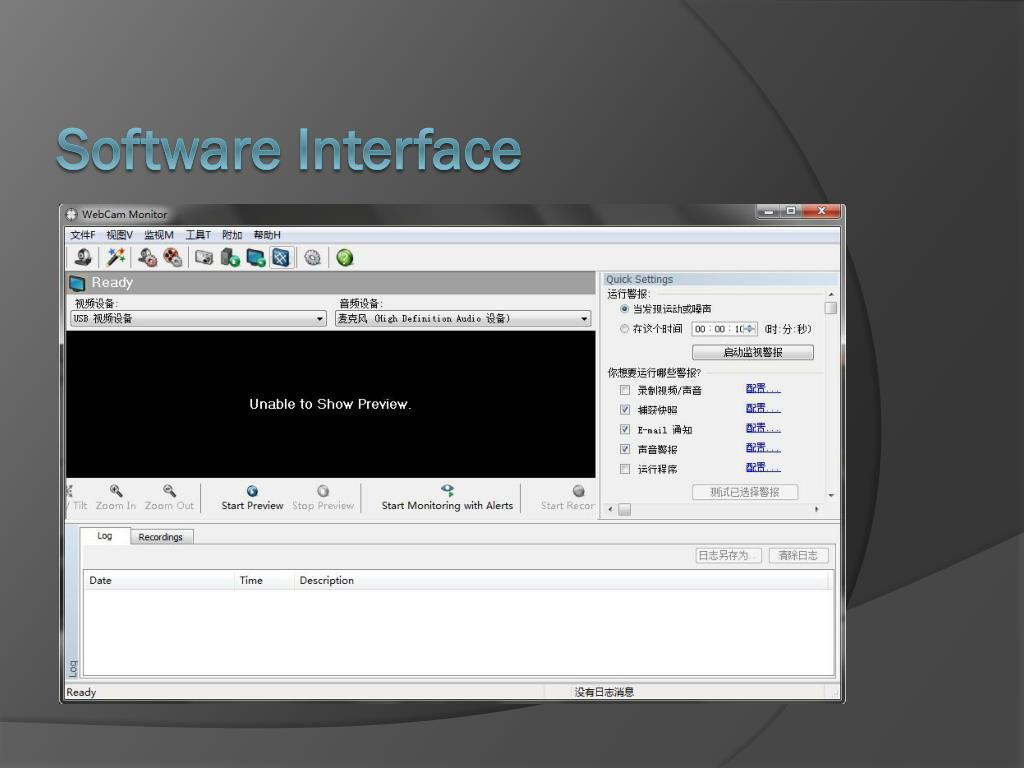1024x768 pixels.
Task: Open the magic wand wizard tool
Action: click(116, 258)
